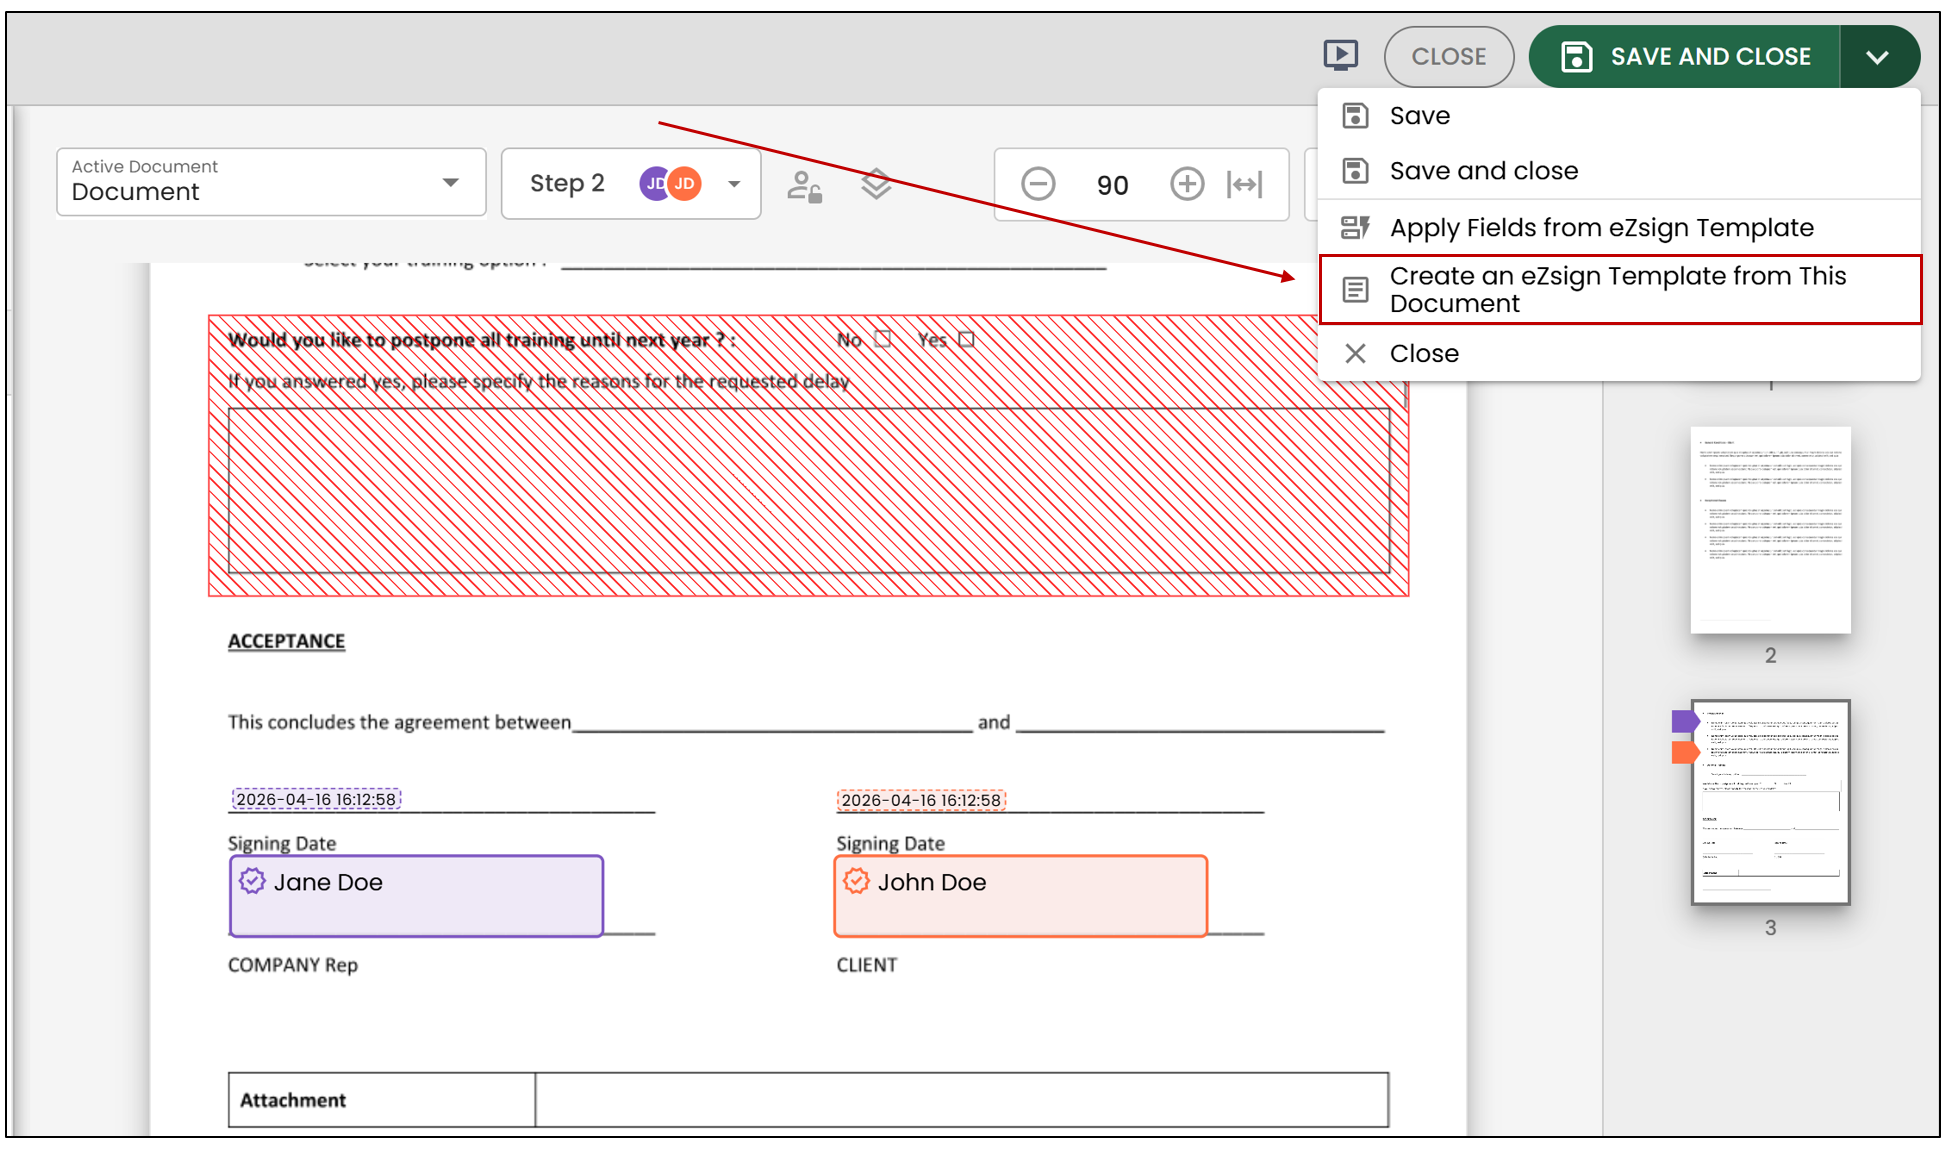Click the Apply Fields template icon
1948x1149 pixels.
tap(1355, 228)
